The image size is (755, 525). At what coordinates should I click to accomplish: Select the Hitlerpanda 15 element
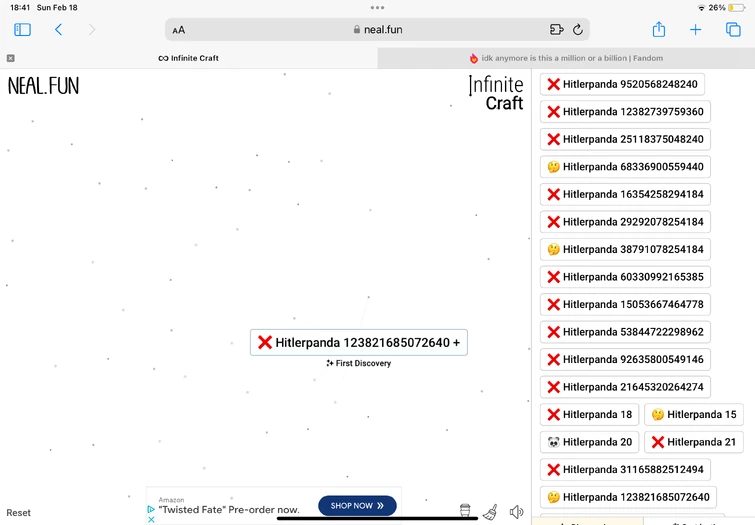pos(694,414)
